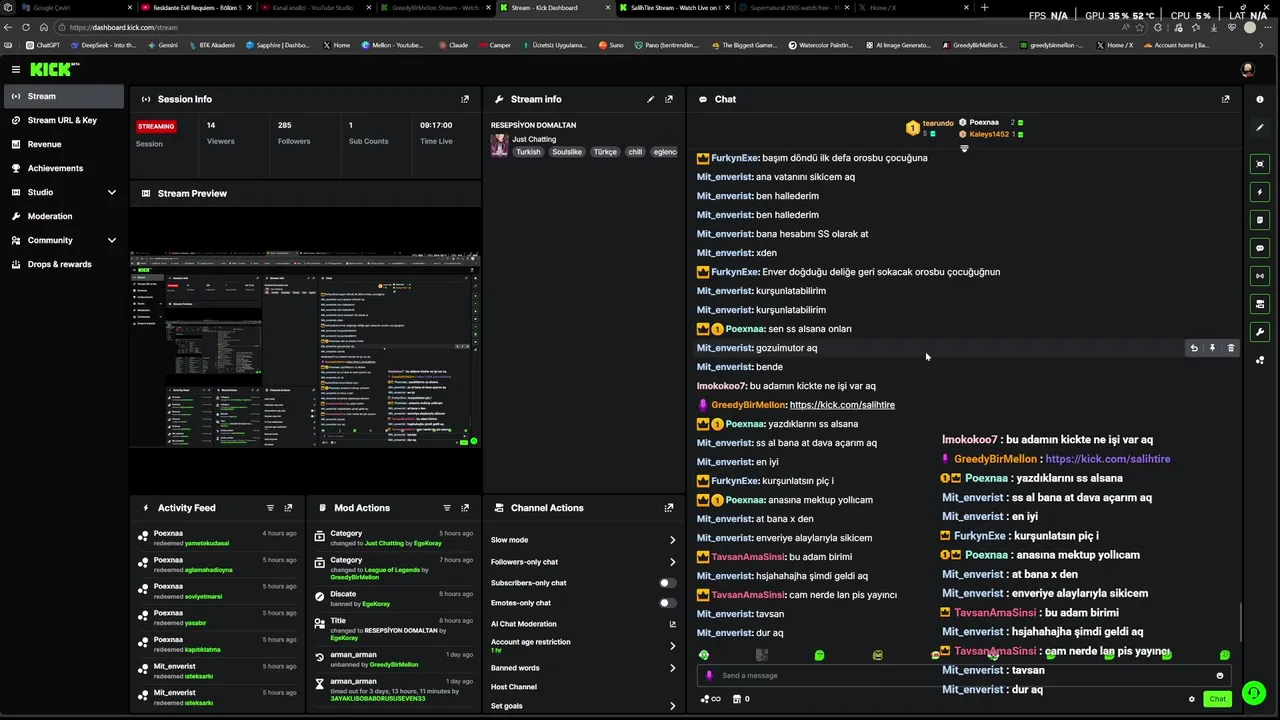
Task: Pop out the Stream info panel
Action: 669,99
